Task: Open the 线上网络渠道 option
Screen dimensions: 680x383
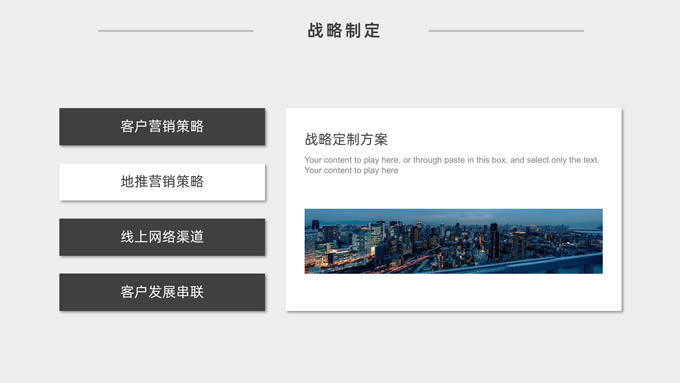Action: [162, 237]
